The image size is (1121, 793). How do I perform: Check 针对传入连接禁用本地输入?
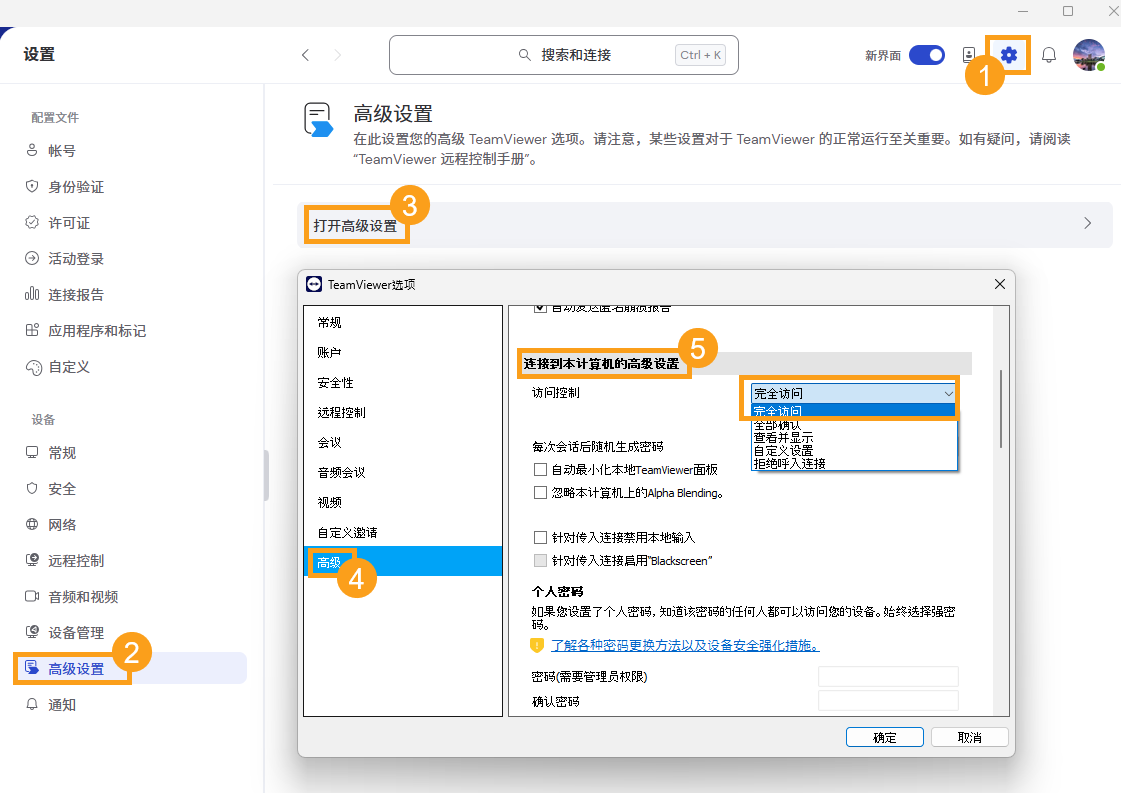tap(540, 538)
